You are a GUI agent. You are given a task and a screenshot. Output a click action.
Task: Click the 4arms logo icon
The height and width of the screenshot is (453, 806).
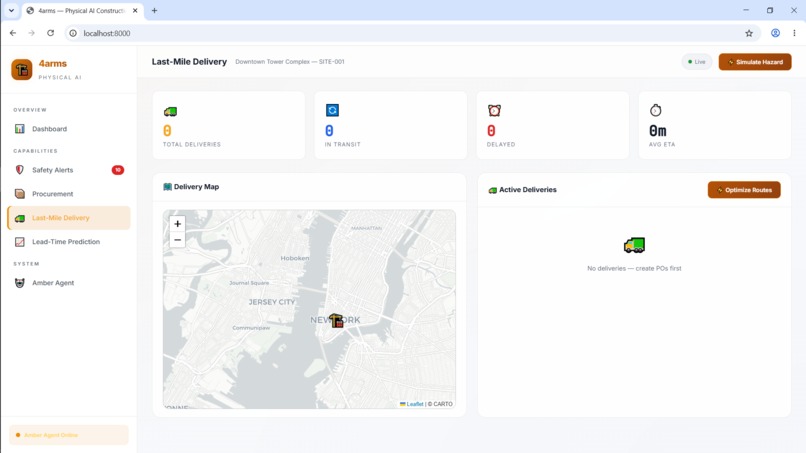coord(22,69)
